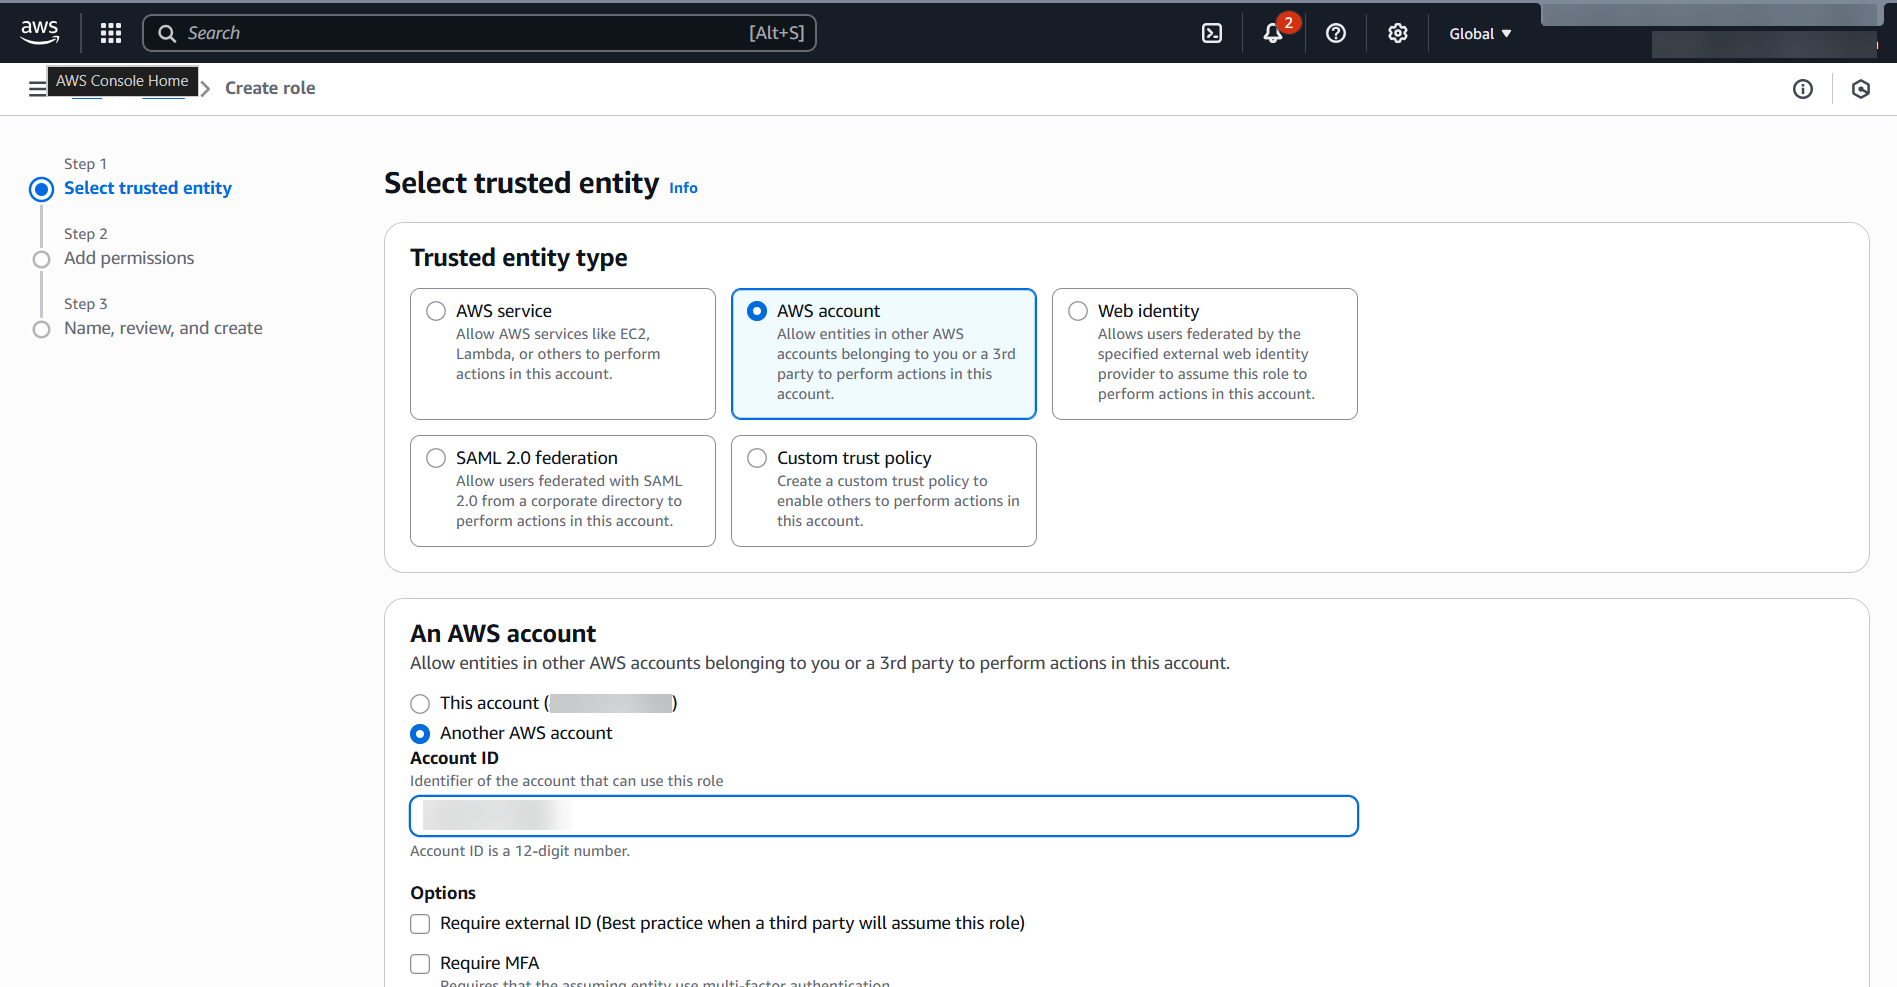The width and height of the screenshot is (1897, 987).
Task: Open the Global region dropdown
Action: coord(1479,33)
